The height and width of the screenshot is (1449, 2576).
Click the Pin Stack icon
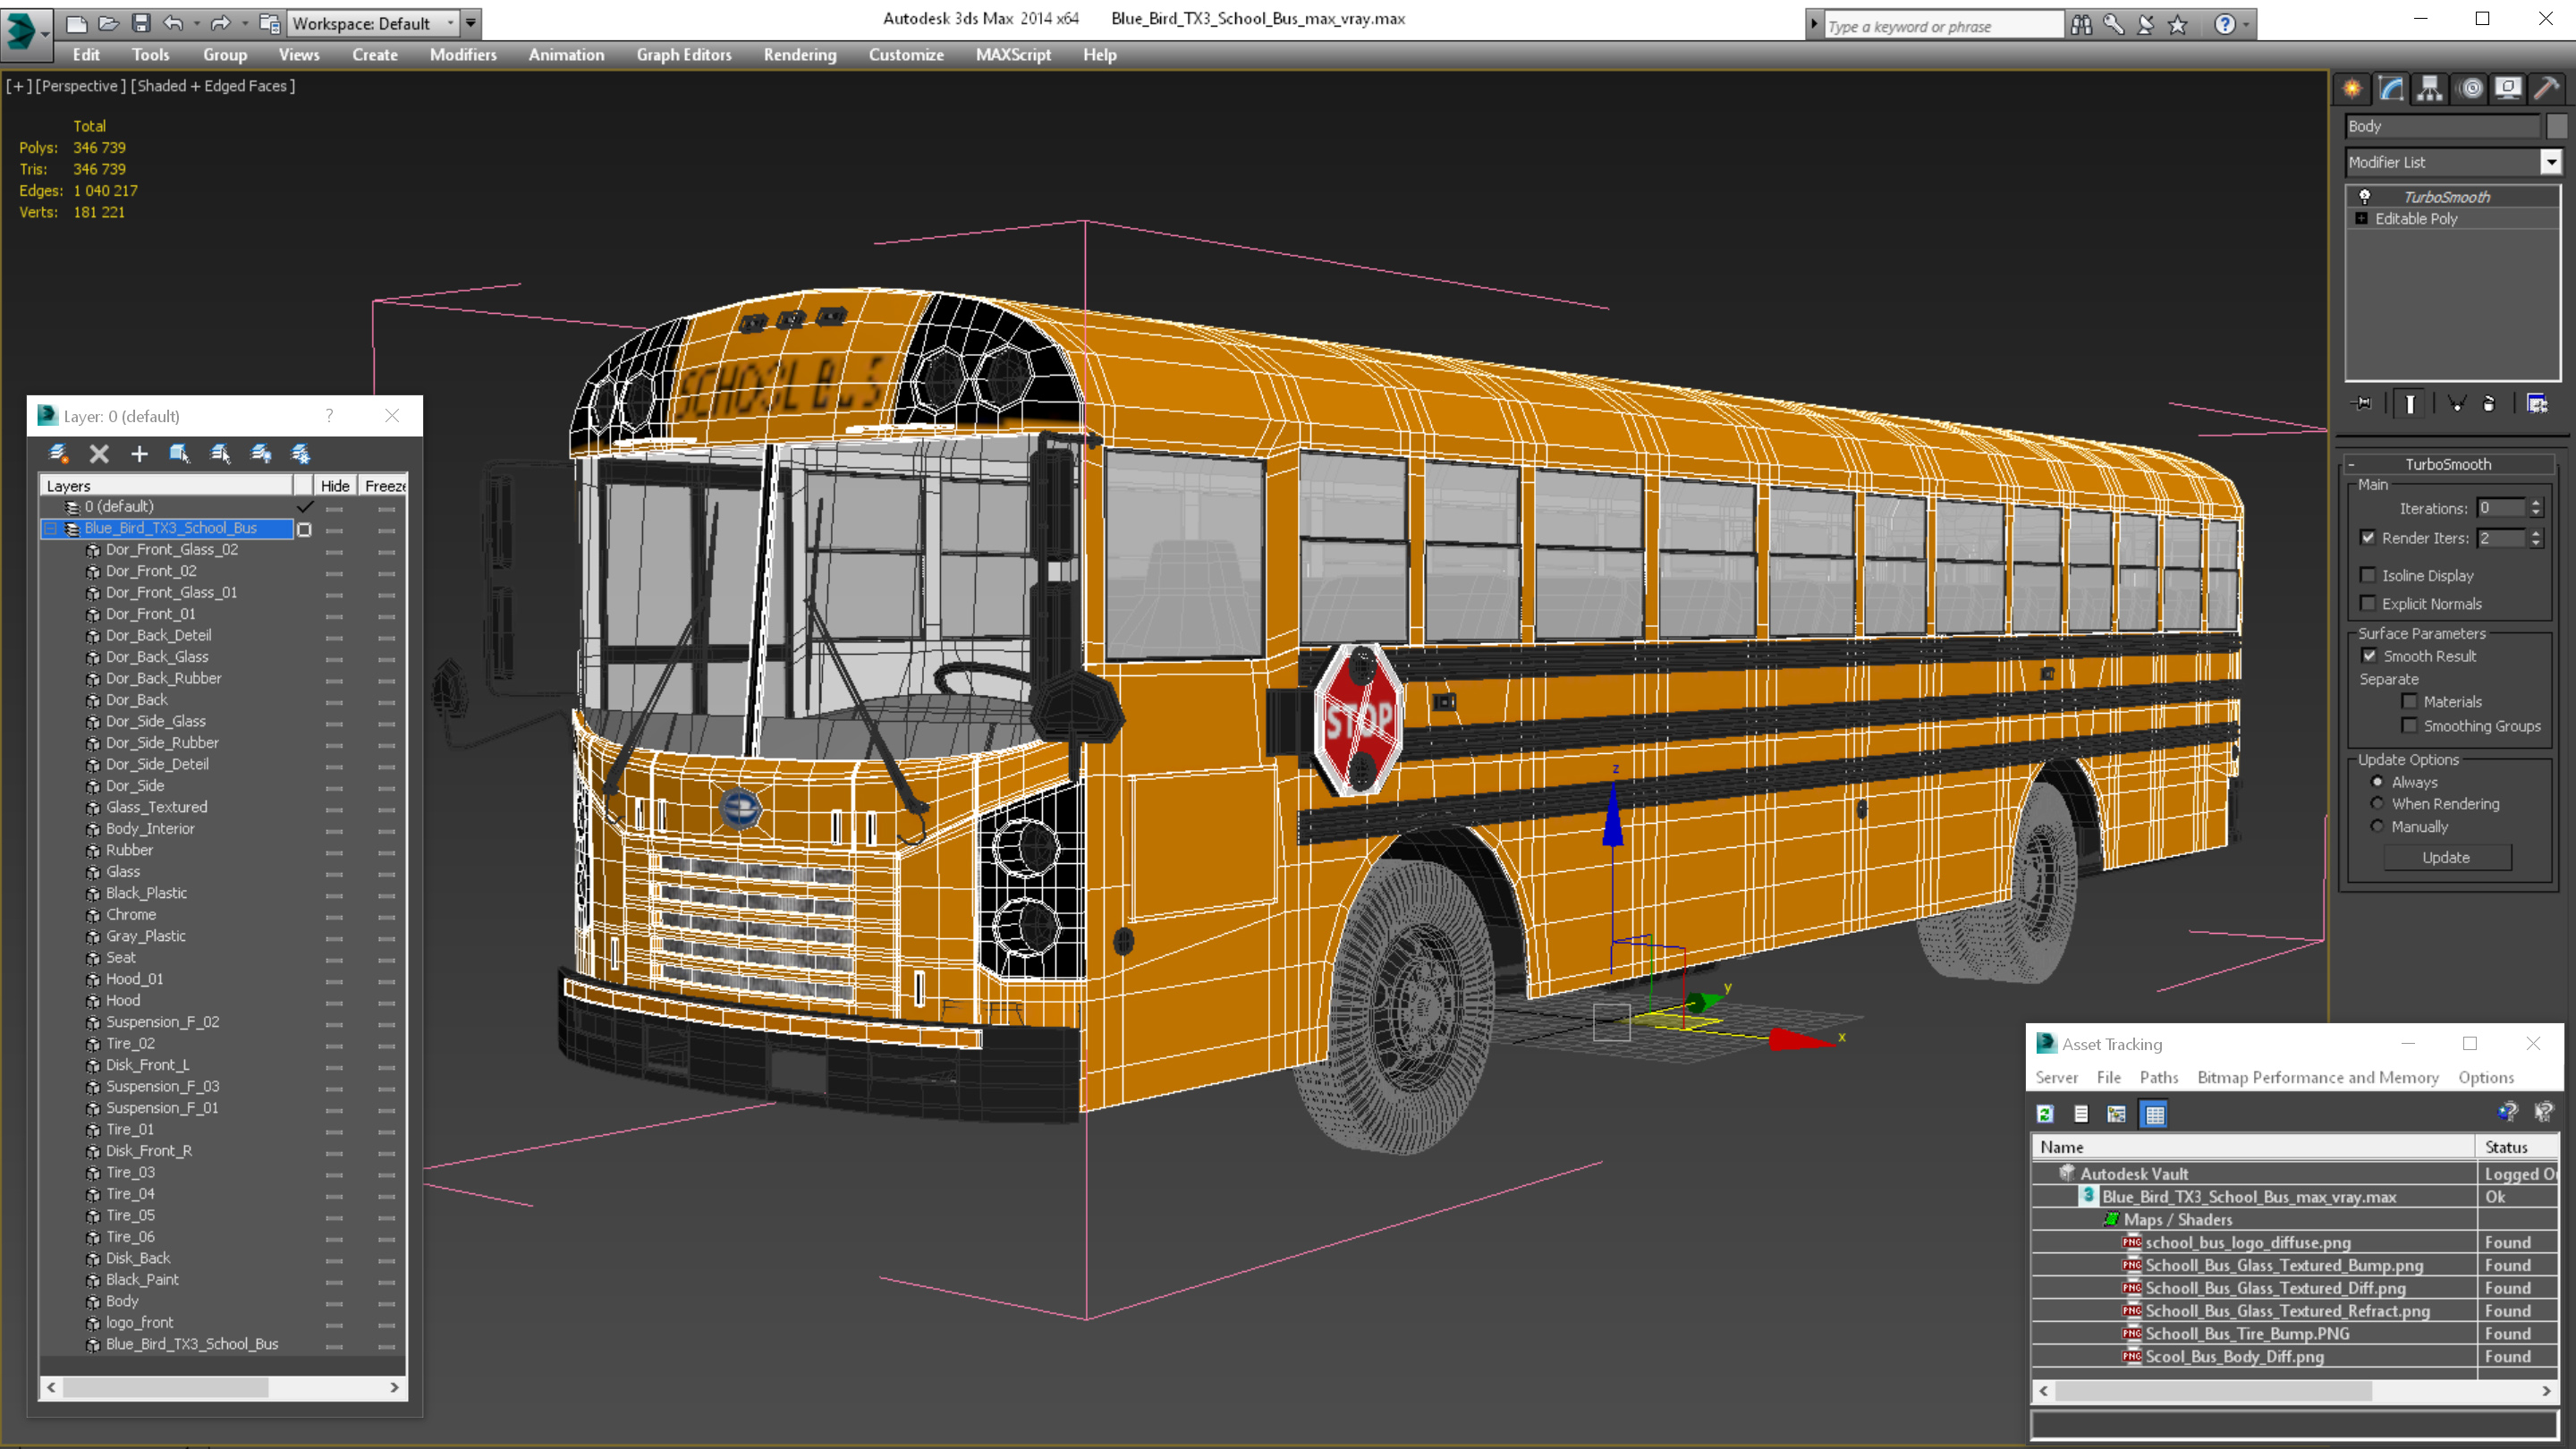click(2363, 404)
